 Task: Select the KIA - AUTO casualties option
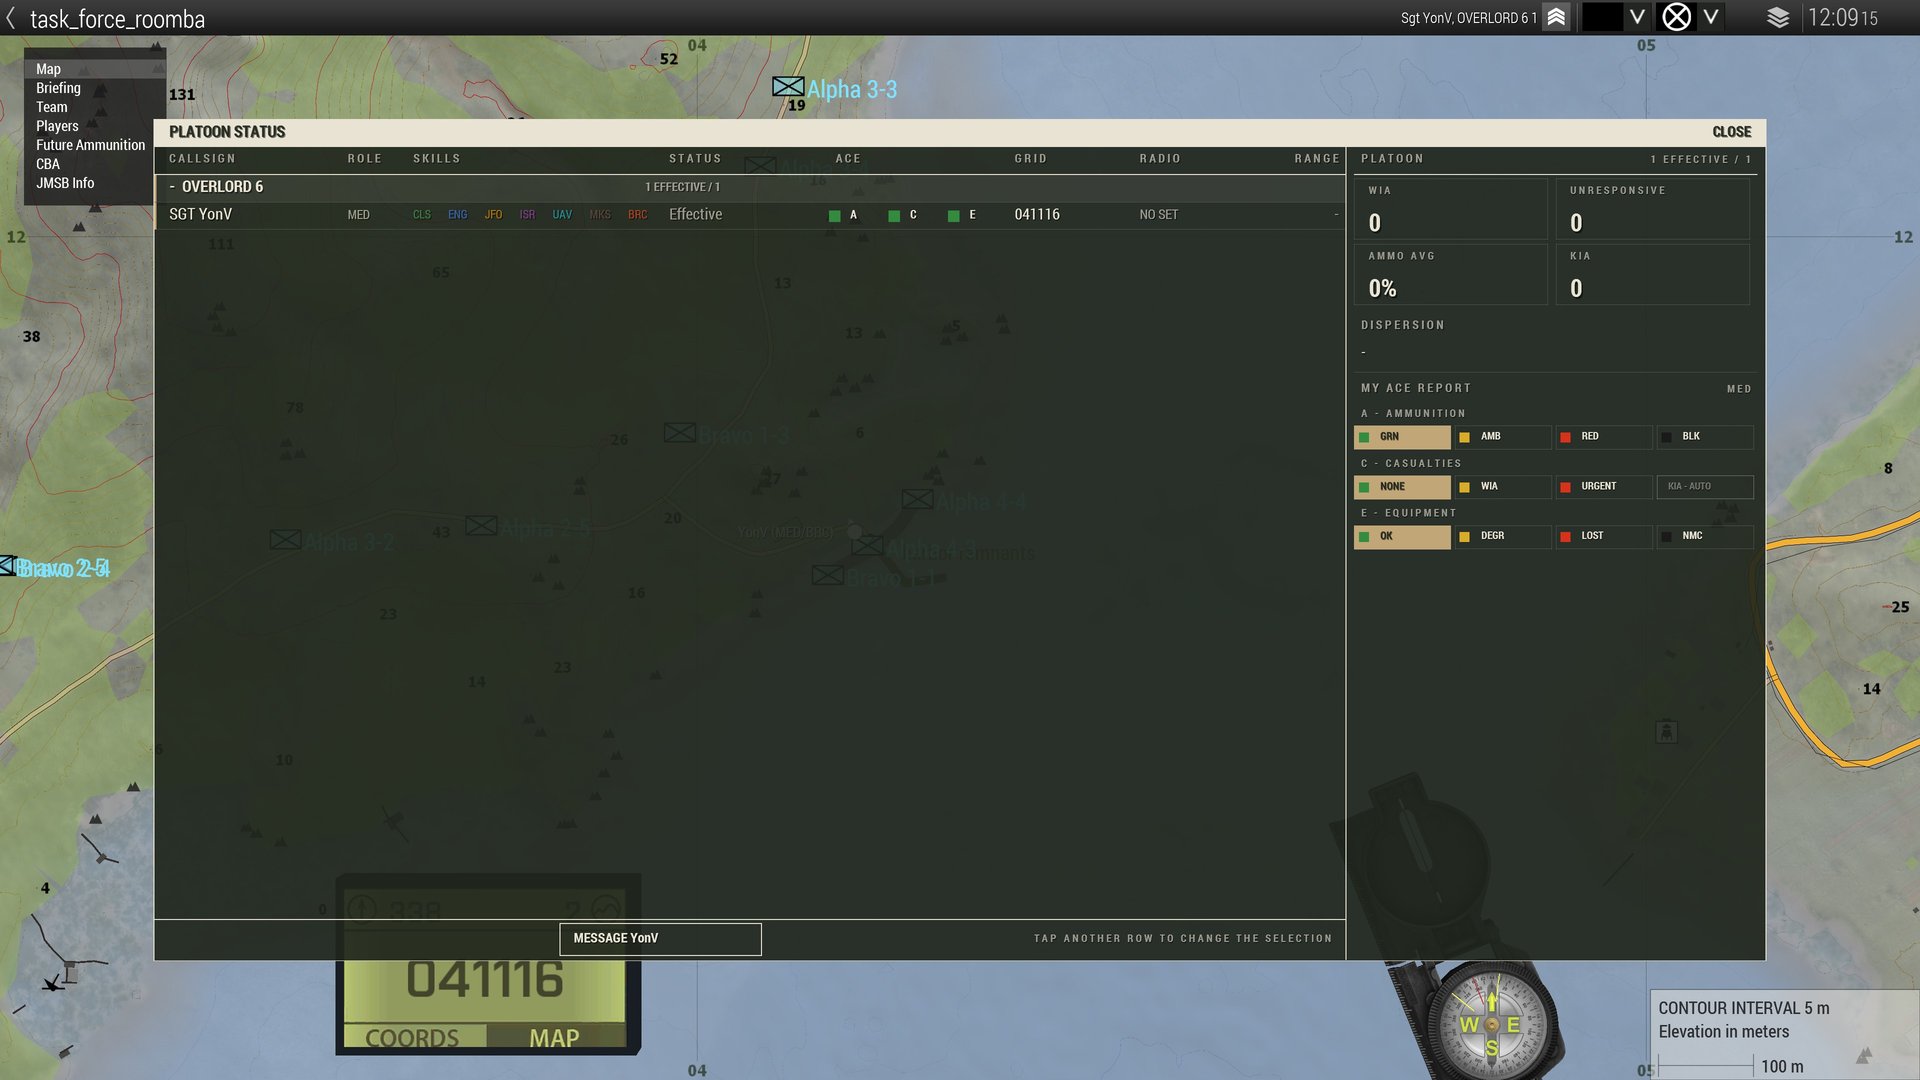coord(1705,487)
